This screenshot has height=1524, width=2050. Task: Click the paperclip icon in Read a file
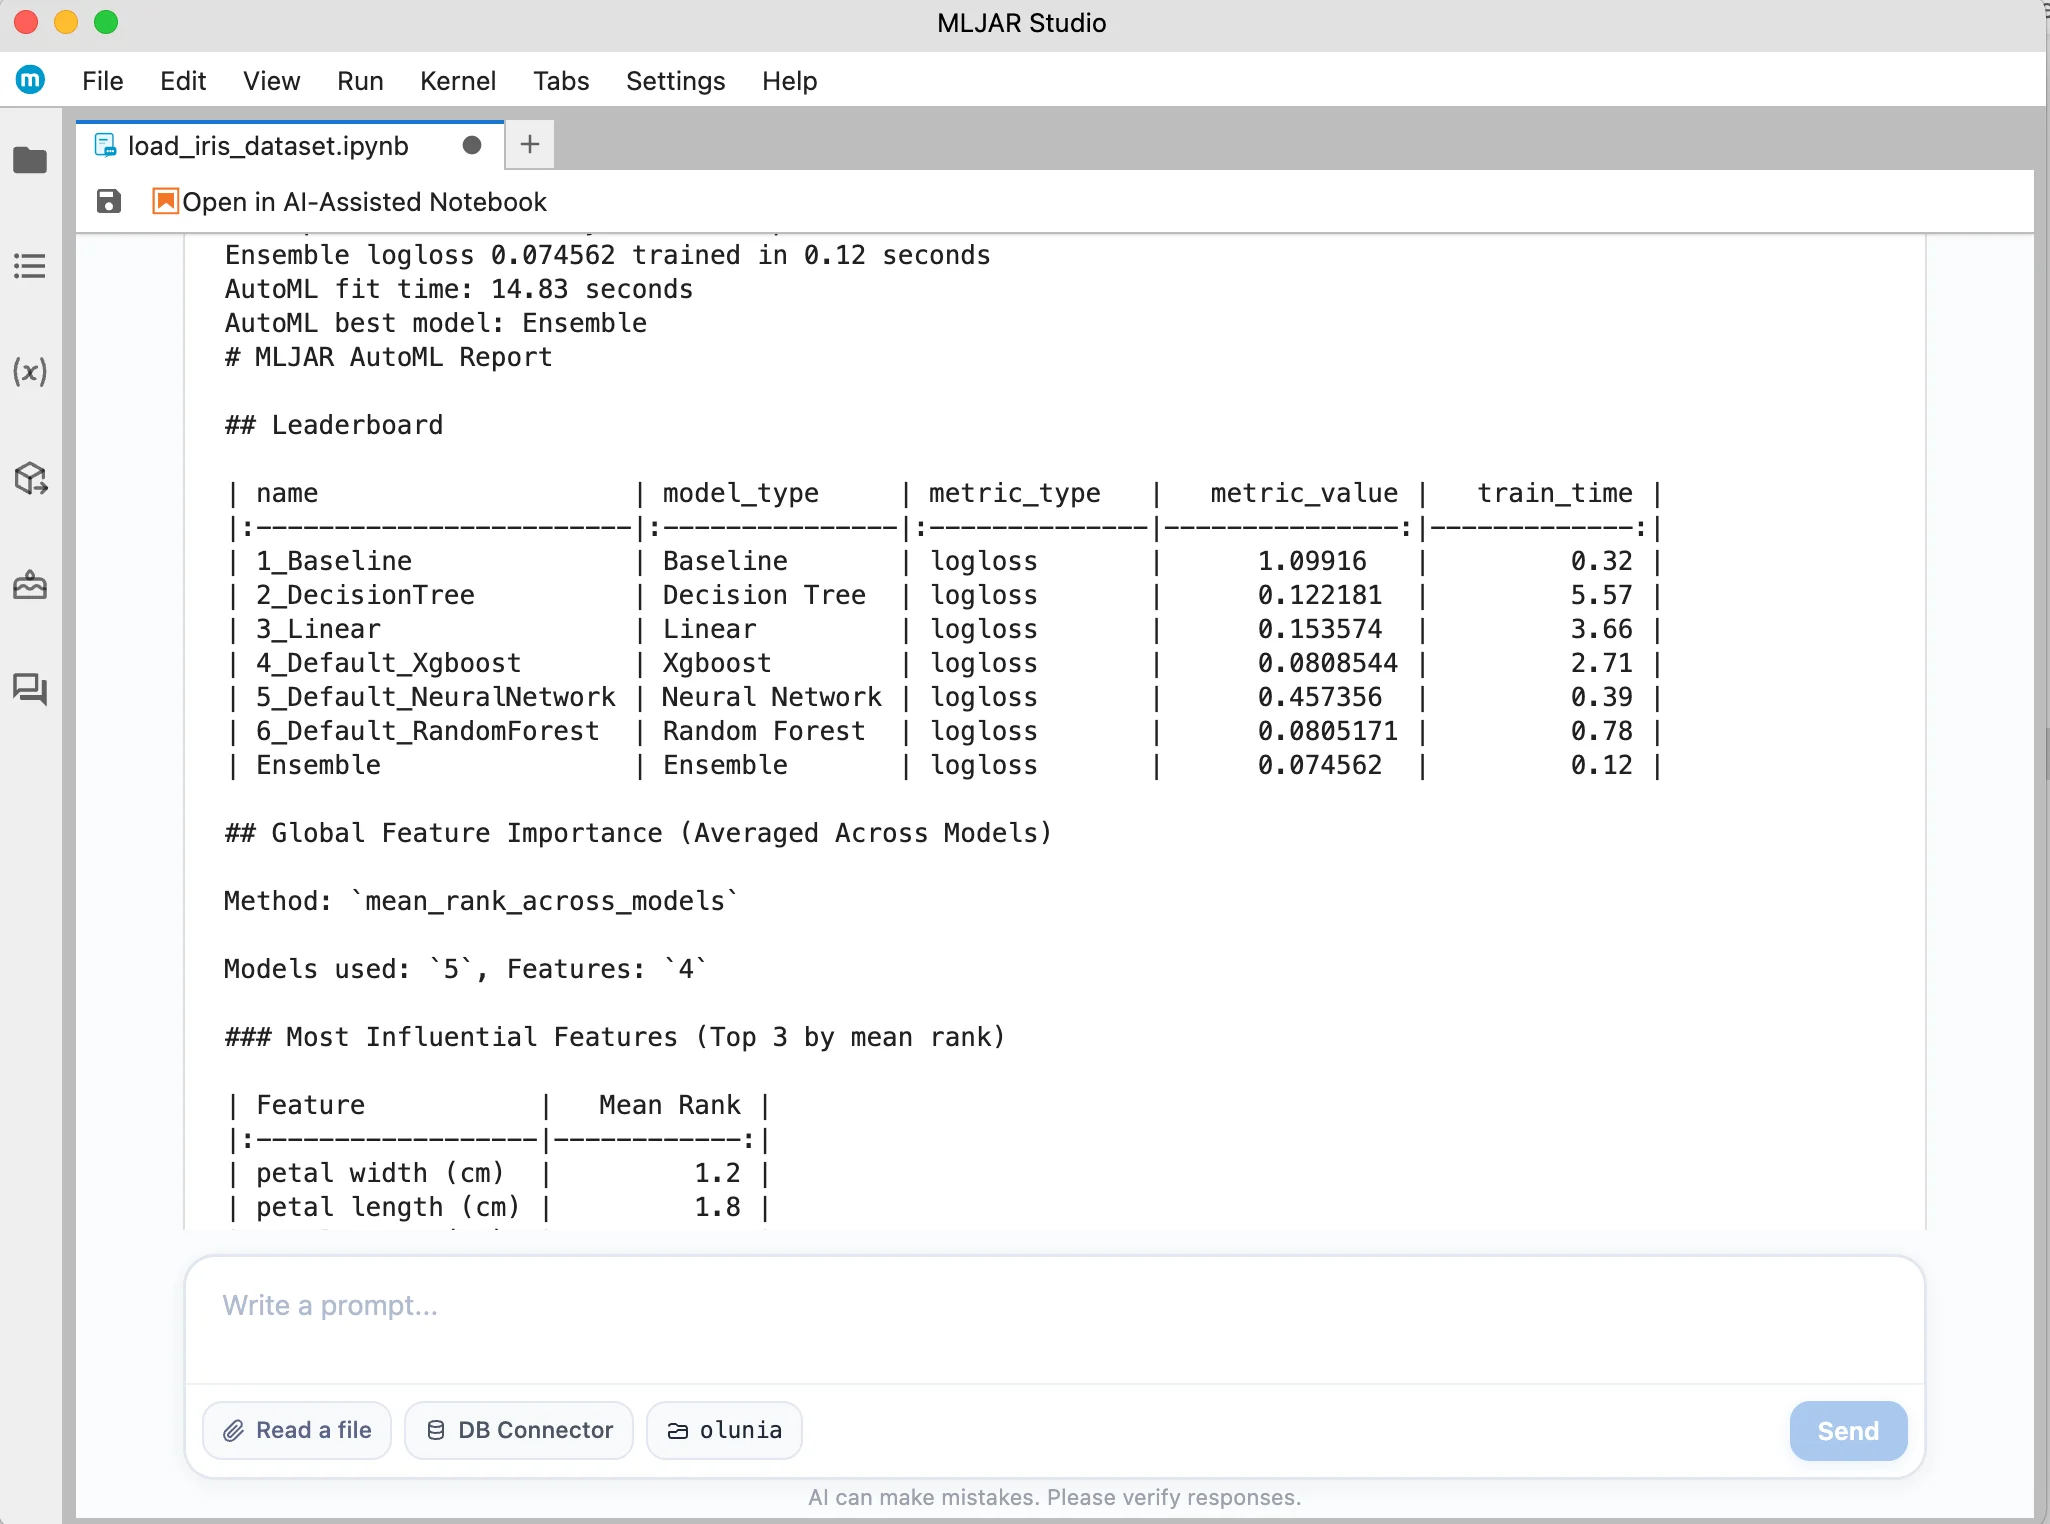point(233,1431)
